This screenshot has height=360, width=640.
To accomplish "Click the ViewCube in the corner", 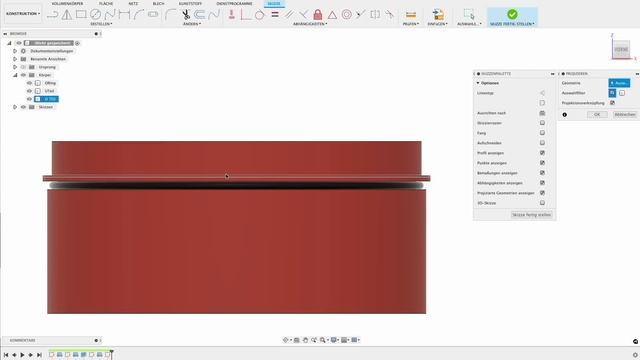I will tap(621, 49).
